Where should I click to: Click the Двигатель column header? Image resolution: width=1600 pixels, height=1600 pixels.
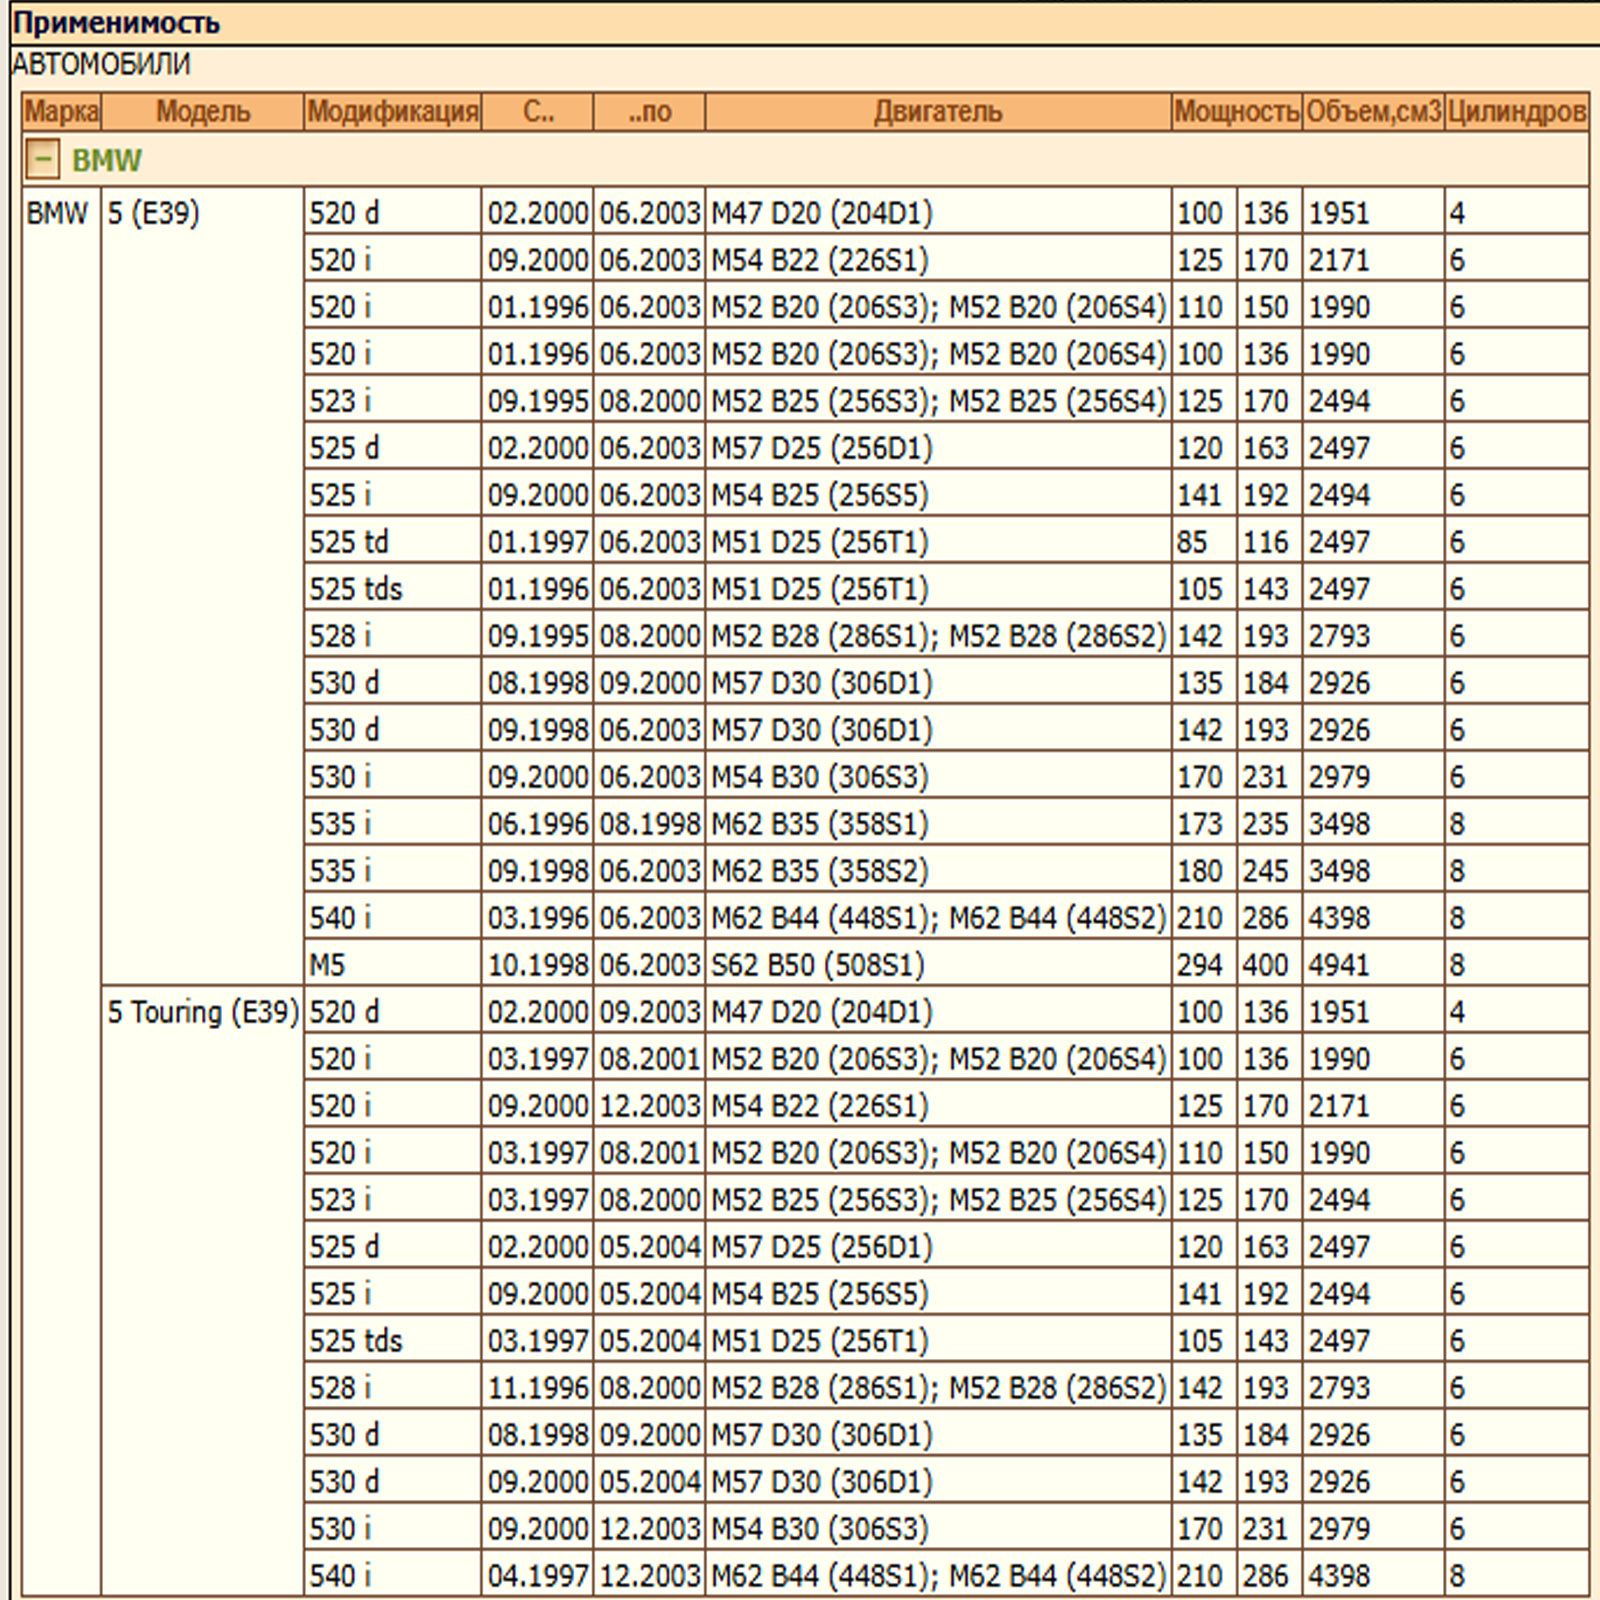tap(938, 111)
